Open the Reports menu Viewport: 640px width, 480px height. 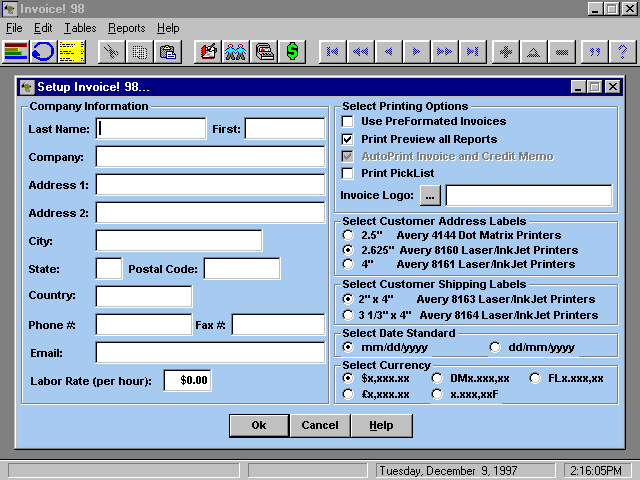click(127, 28)
